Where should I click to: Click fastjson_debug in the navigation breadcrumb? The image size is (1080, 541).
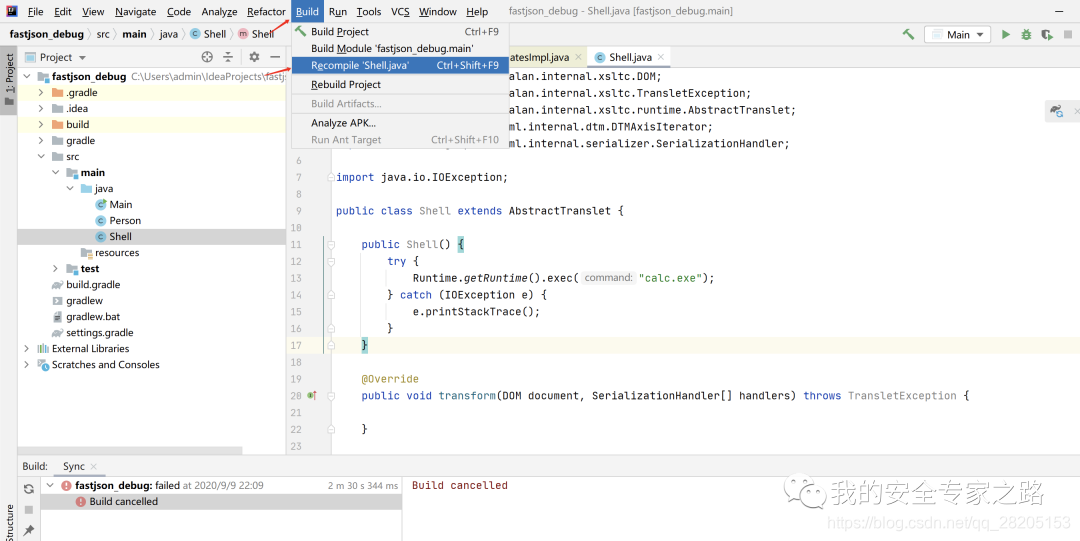pos(47,34)
